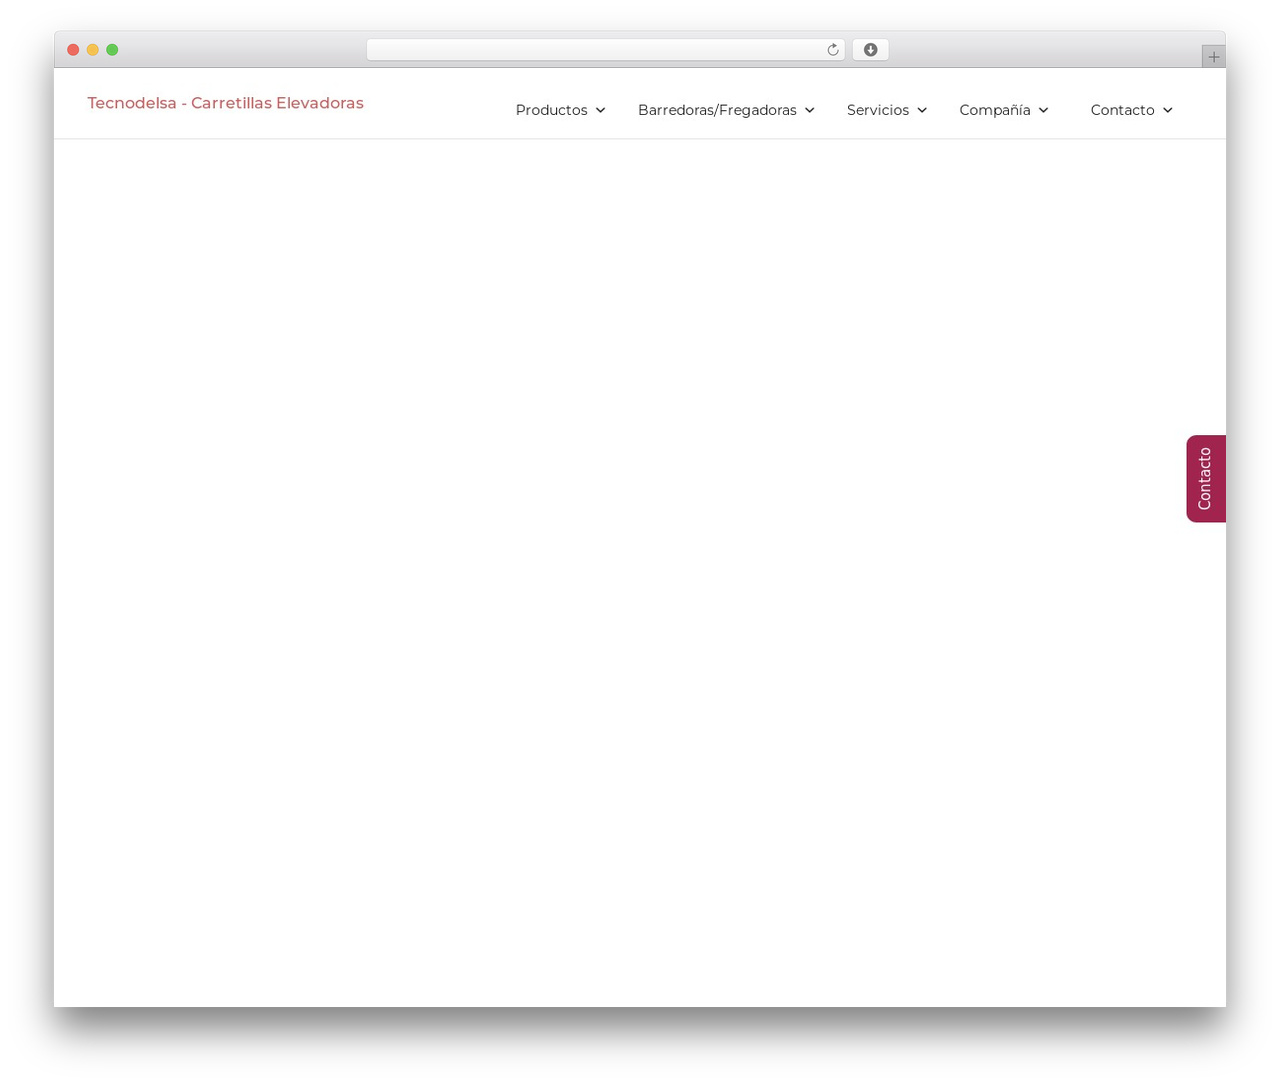
Task: Open the Barredoras/Fregadoras menu
Action: pyautogui.click(x=717, y=110)
